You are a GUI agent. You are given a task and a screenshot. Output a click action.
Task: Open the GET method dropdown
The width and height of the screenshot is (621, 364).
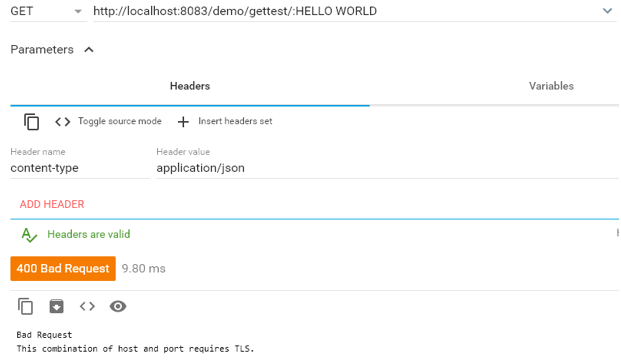[48, 11]
